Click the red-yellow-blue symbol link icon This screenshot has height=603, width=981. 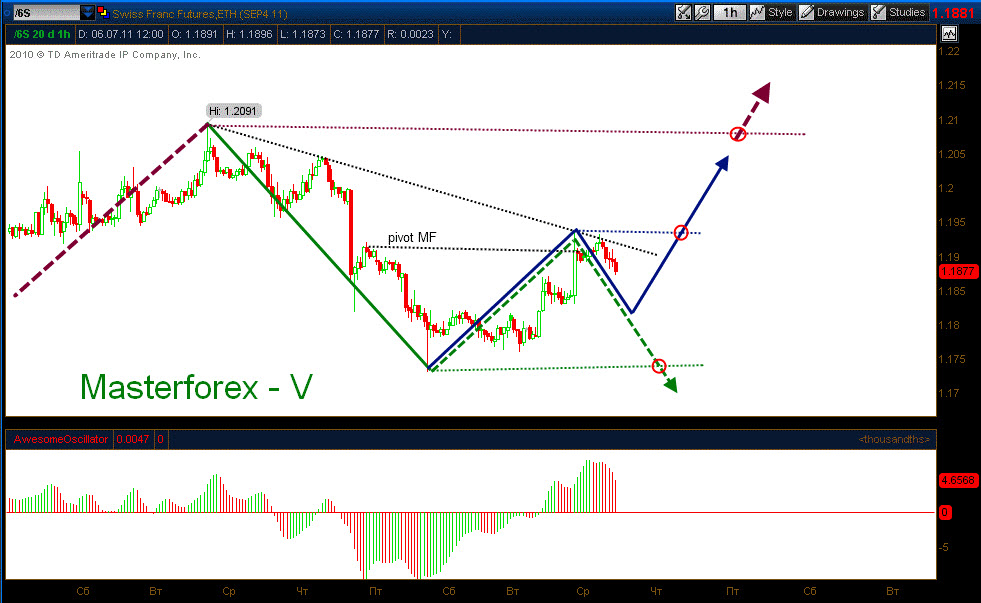(103, 12)
